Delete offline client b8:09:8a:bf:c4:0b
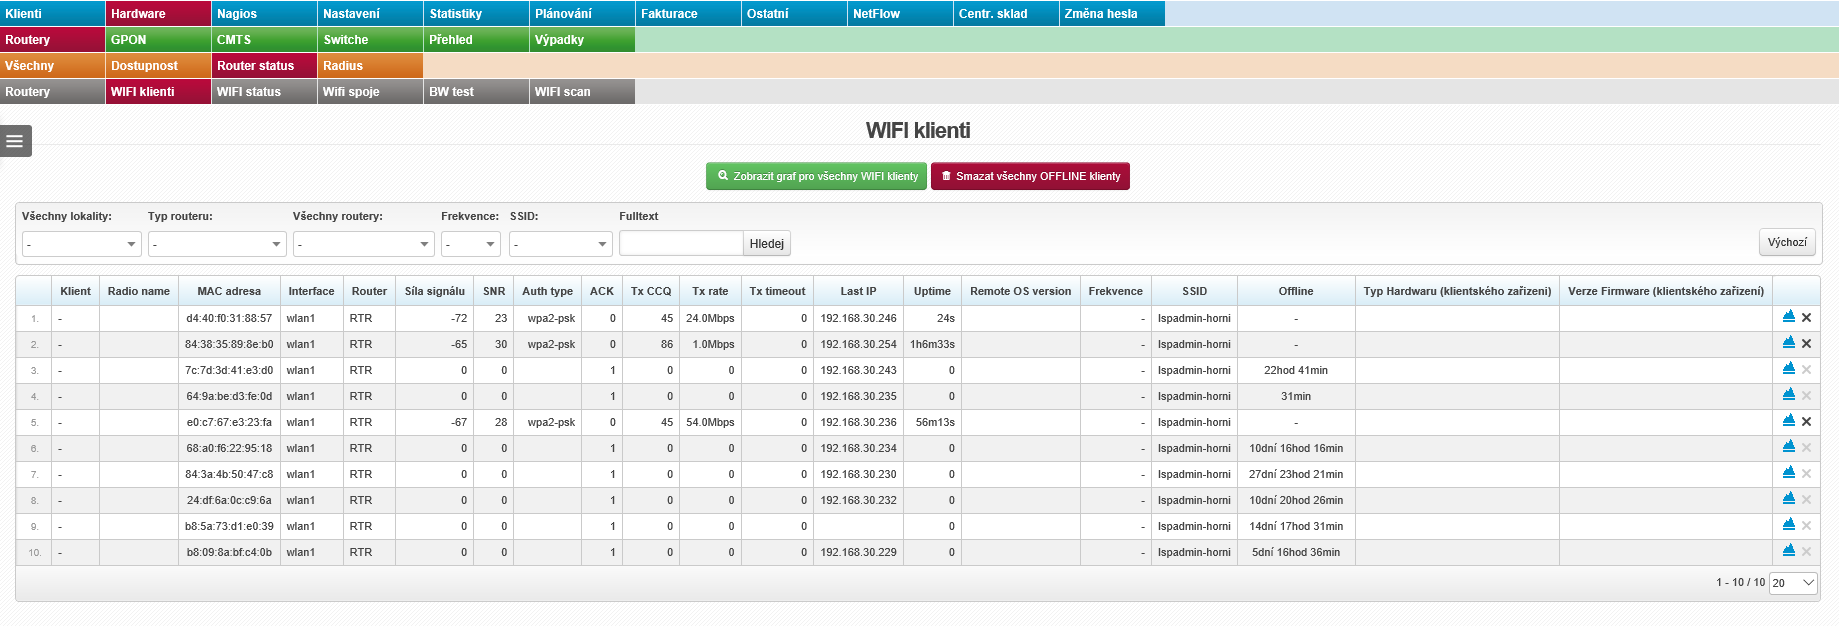 pos(1807,552)
